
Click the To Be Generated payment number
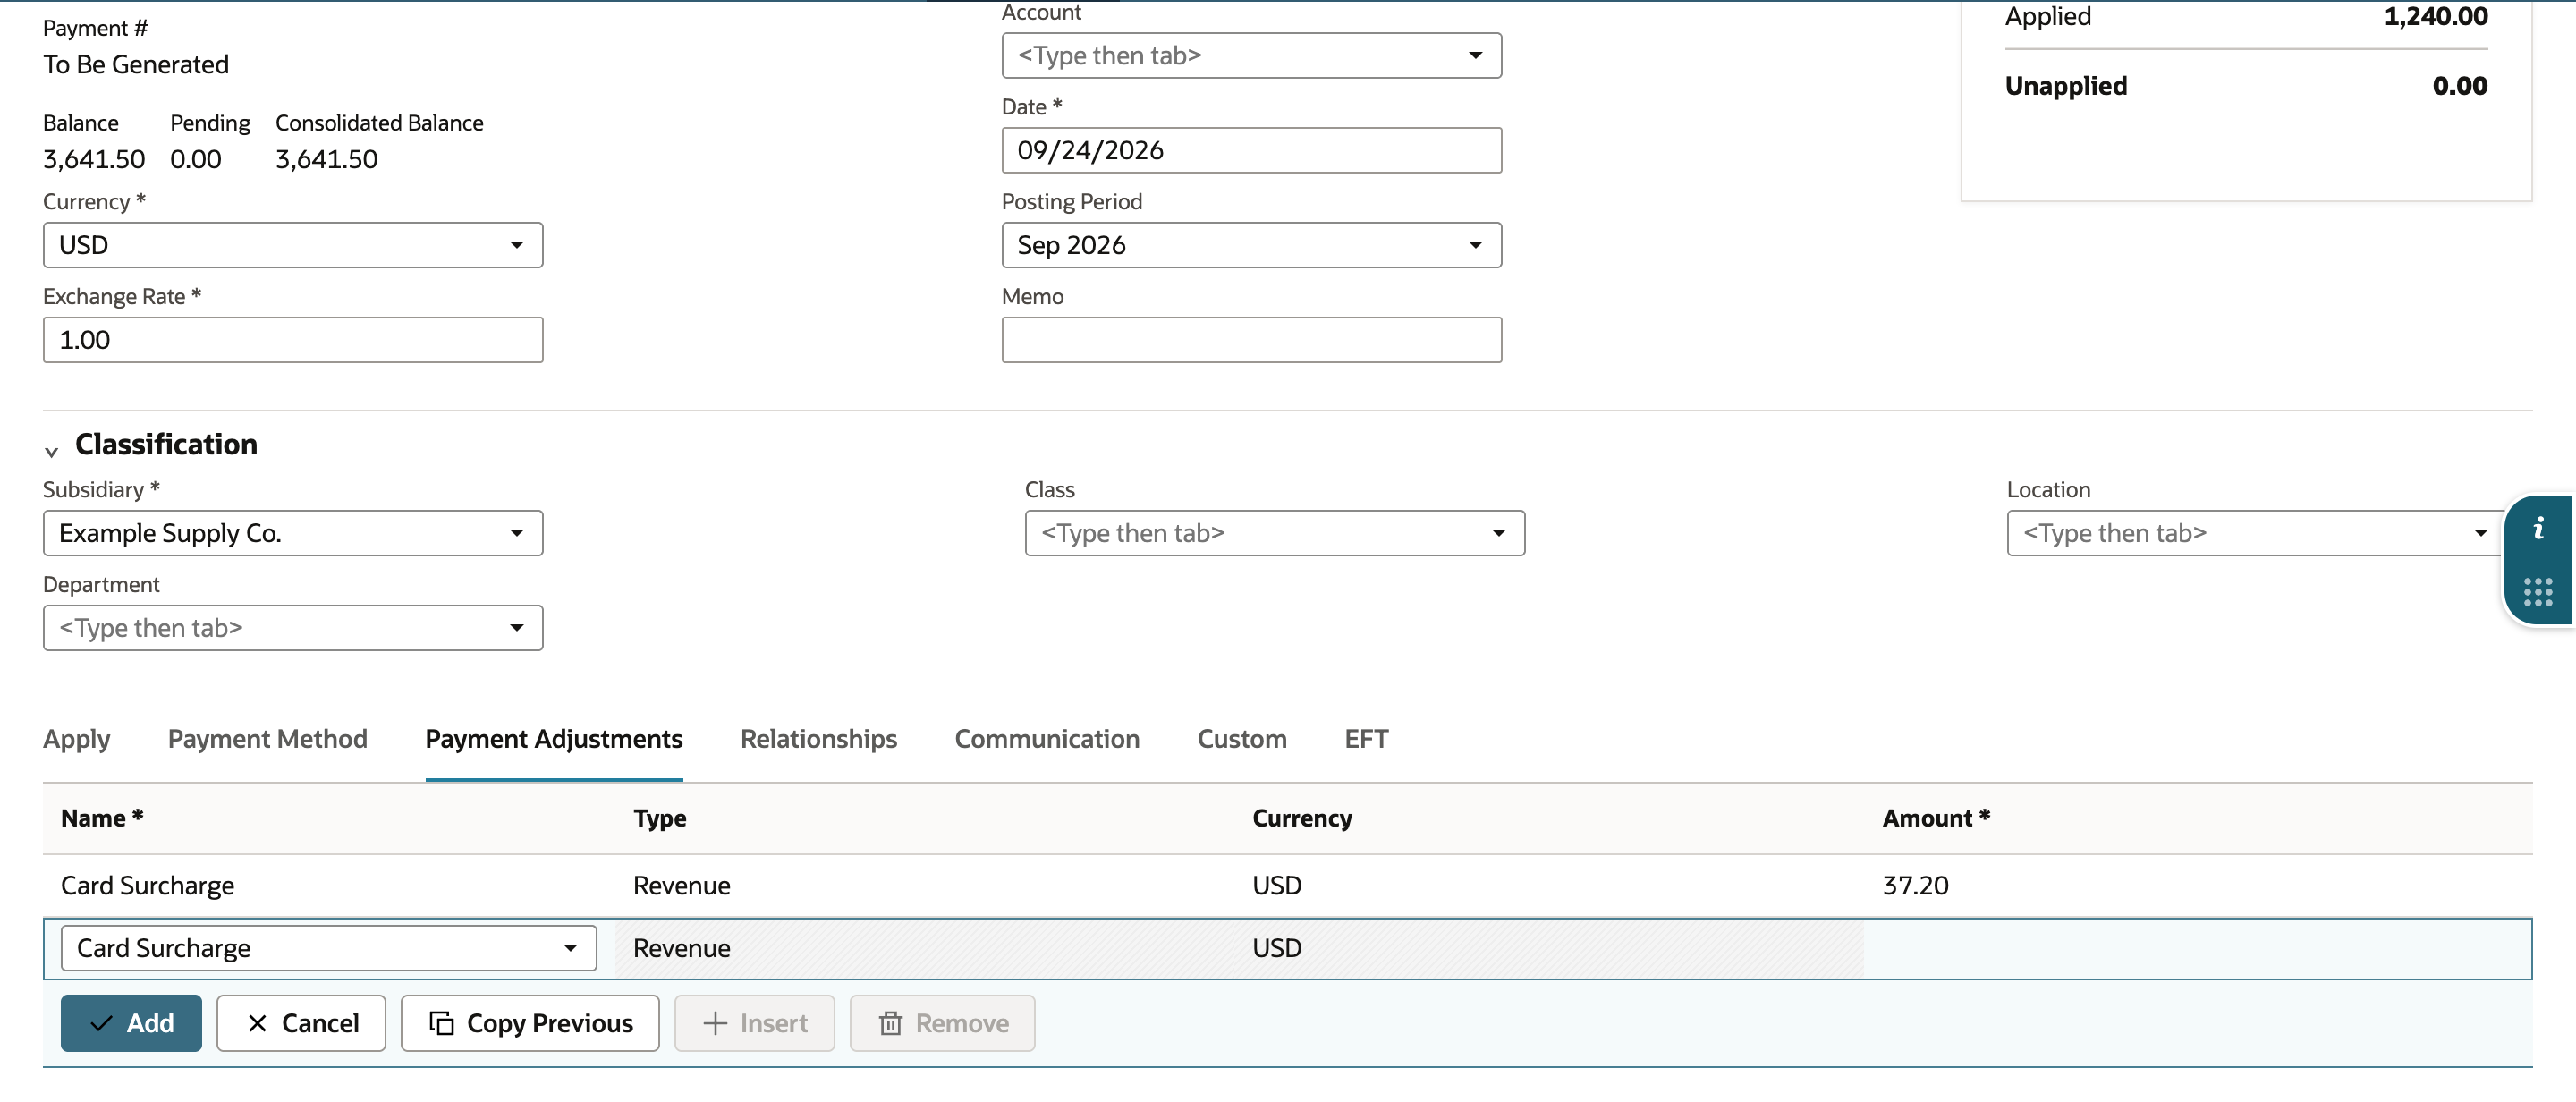click(x=136, y=65)
